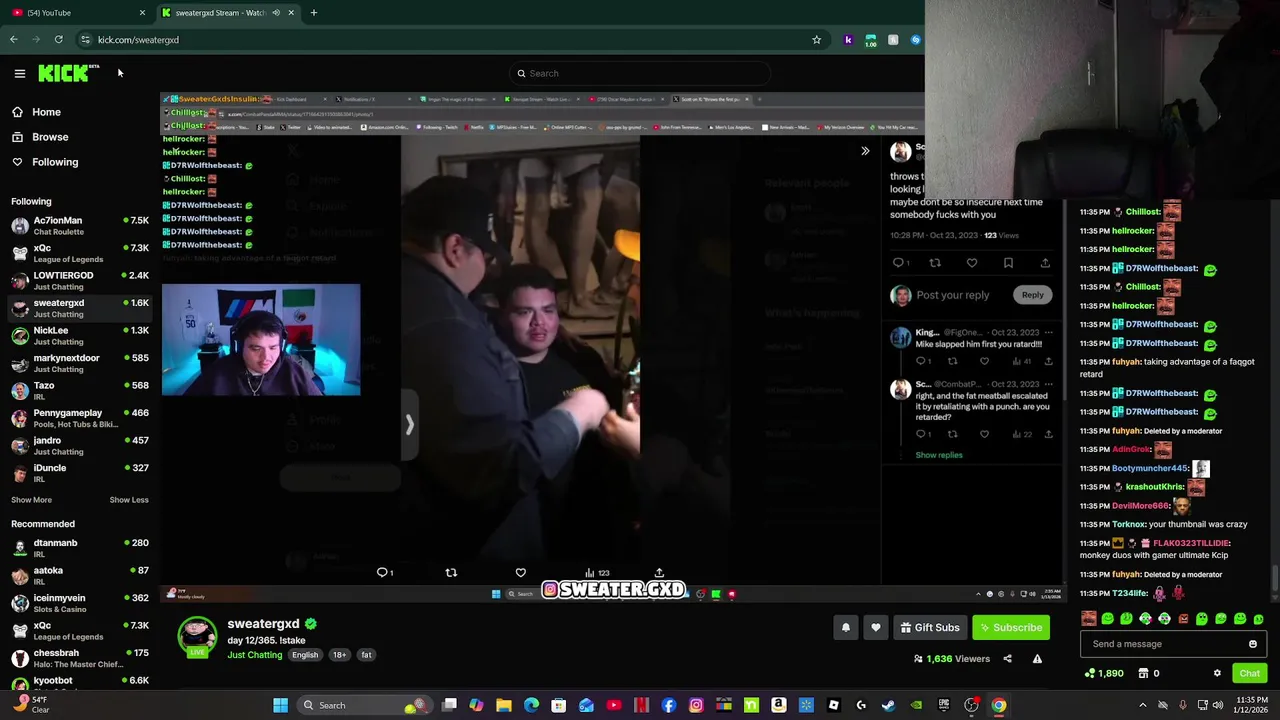The height and width of the screenshot is (720, 1280).
Task: Report the stream with the warning icon
Action: click(1037, 659)
